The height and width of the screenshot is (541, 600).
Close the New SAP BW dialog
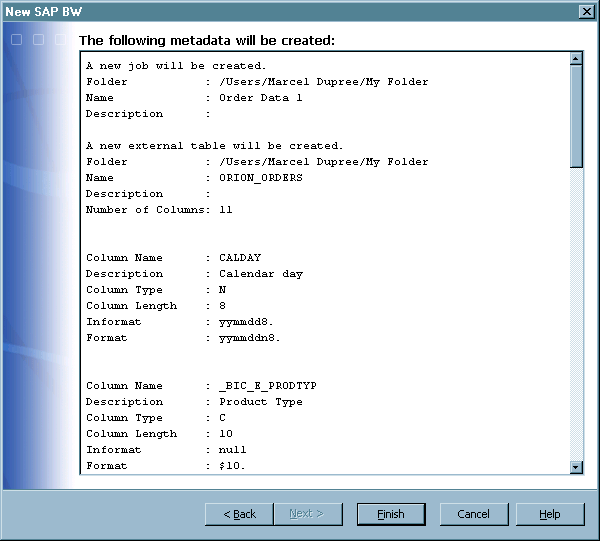click(x=587, y=10)
